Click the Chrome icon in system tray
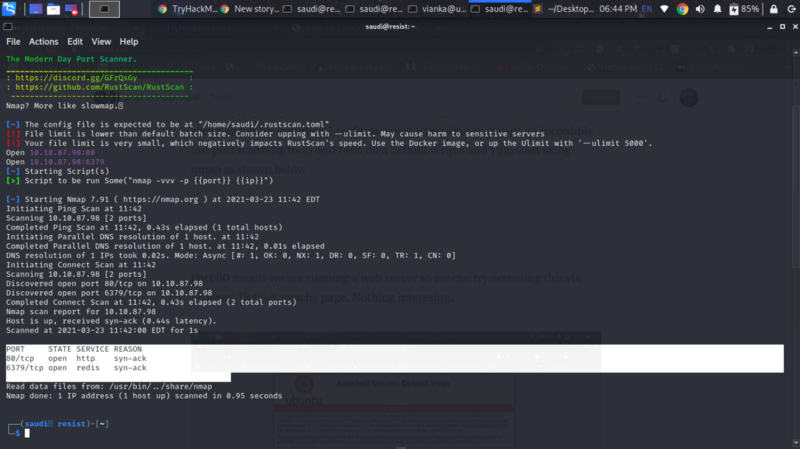 [x=682, y=9]
